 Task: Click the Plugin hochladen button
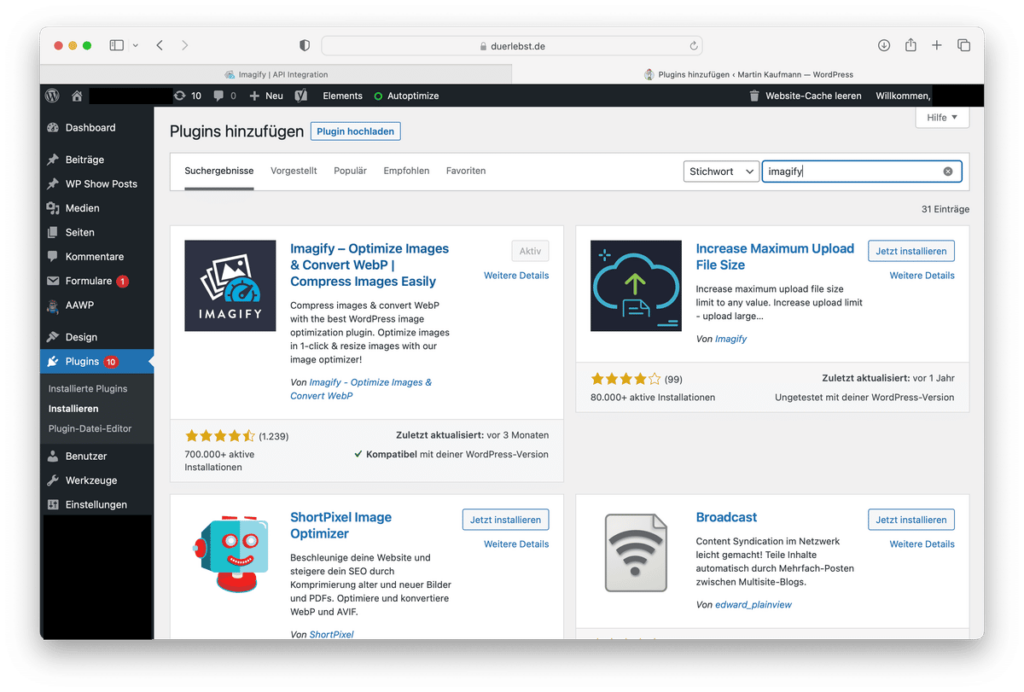pos(355,131)
